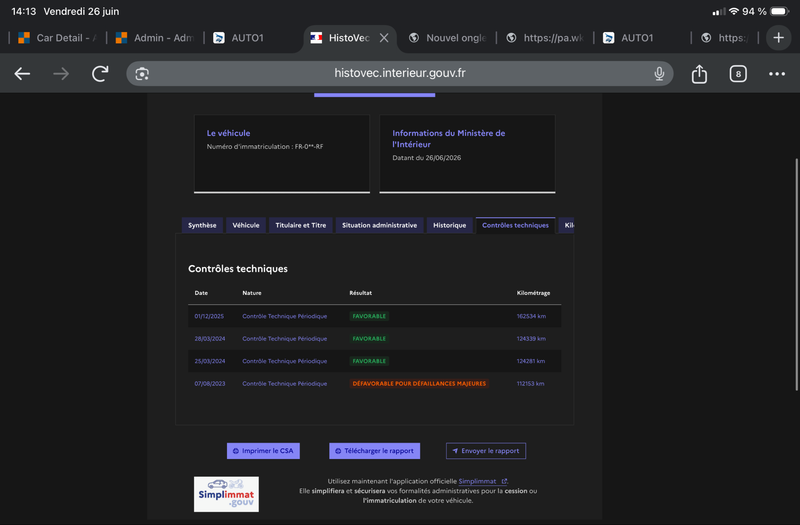This screenshot has height=525, width=800.
Task: Tap the camera search icon in address bar
Action: point(142,74)
